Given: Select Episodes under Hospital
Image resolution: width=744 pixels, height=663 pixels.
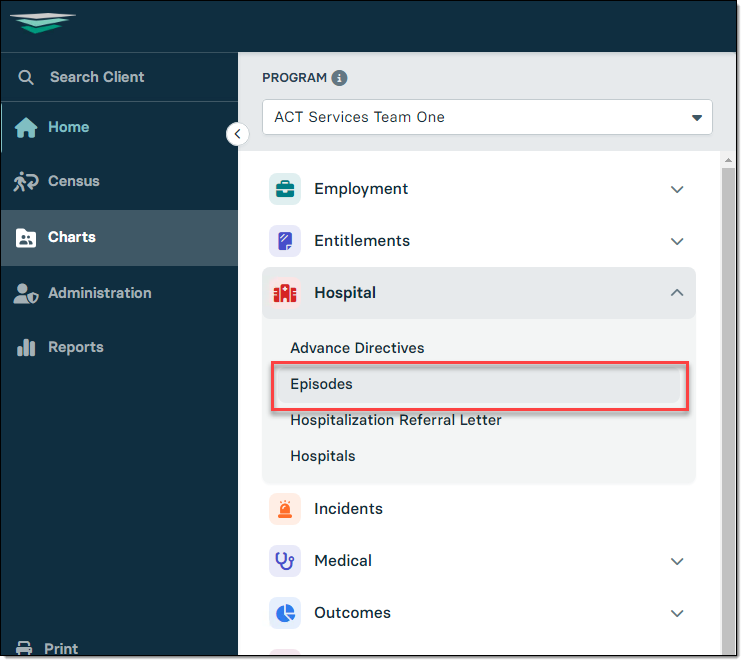Looking at the screenshot, I should [x=479, y=384].
